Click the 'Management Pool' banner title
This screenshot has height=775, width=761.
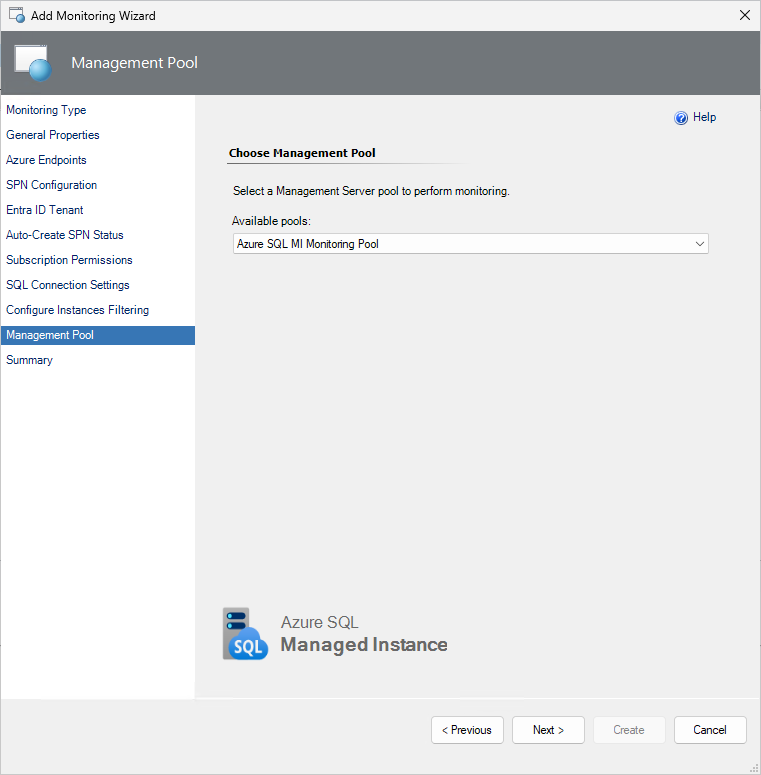134,63
